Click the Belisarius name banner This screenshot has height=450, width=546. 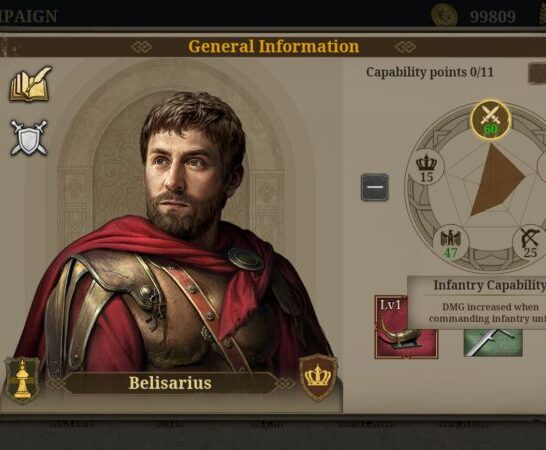pos(170,383)
